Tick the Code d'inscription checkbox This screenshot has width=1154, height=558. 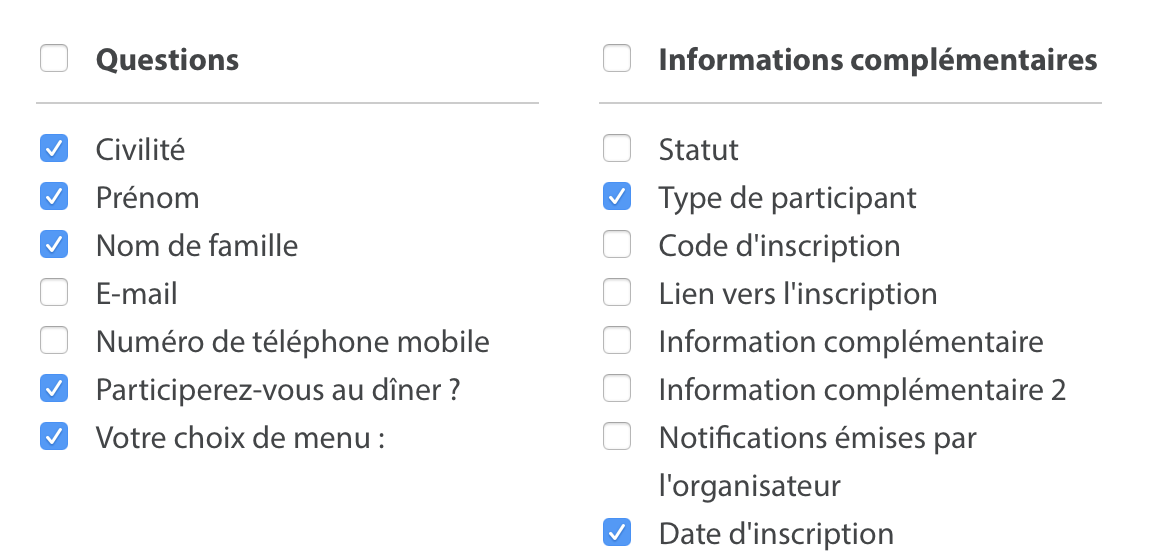617,245
